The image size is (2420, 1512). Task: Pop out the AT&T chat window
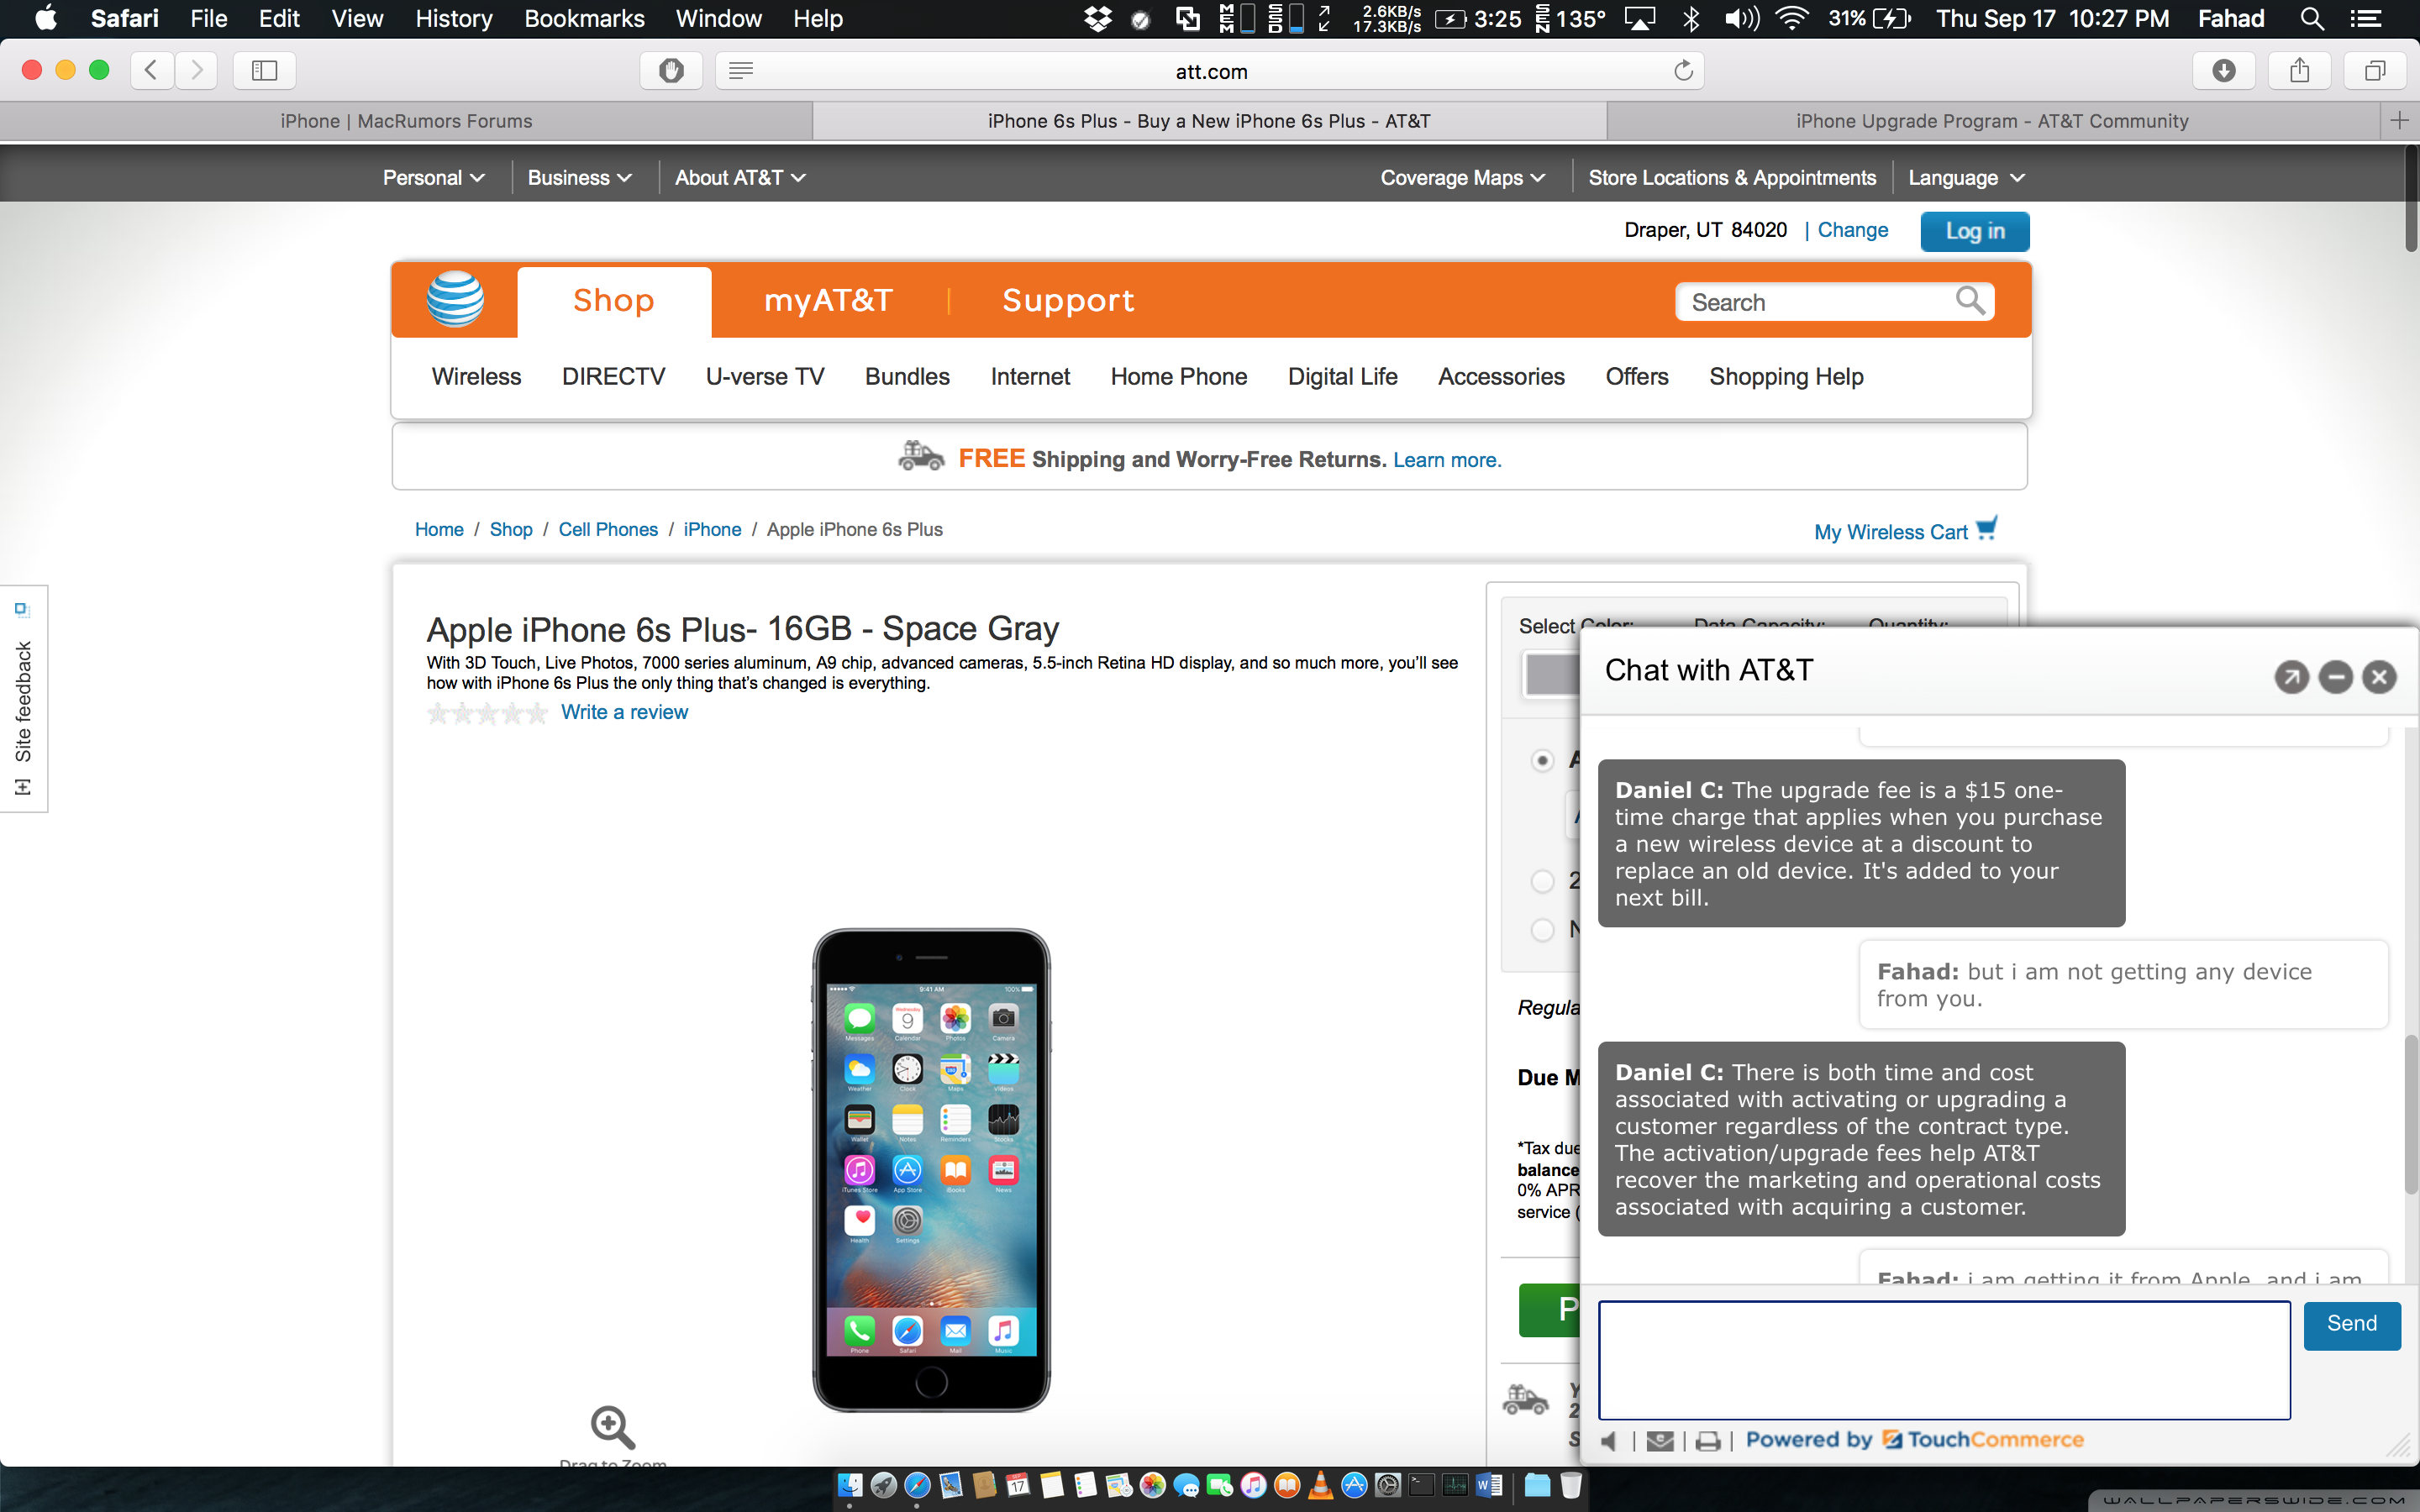click(2291, 677)
